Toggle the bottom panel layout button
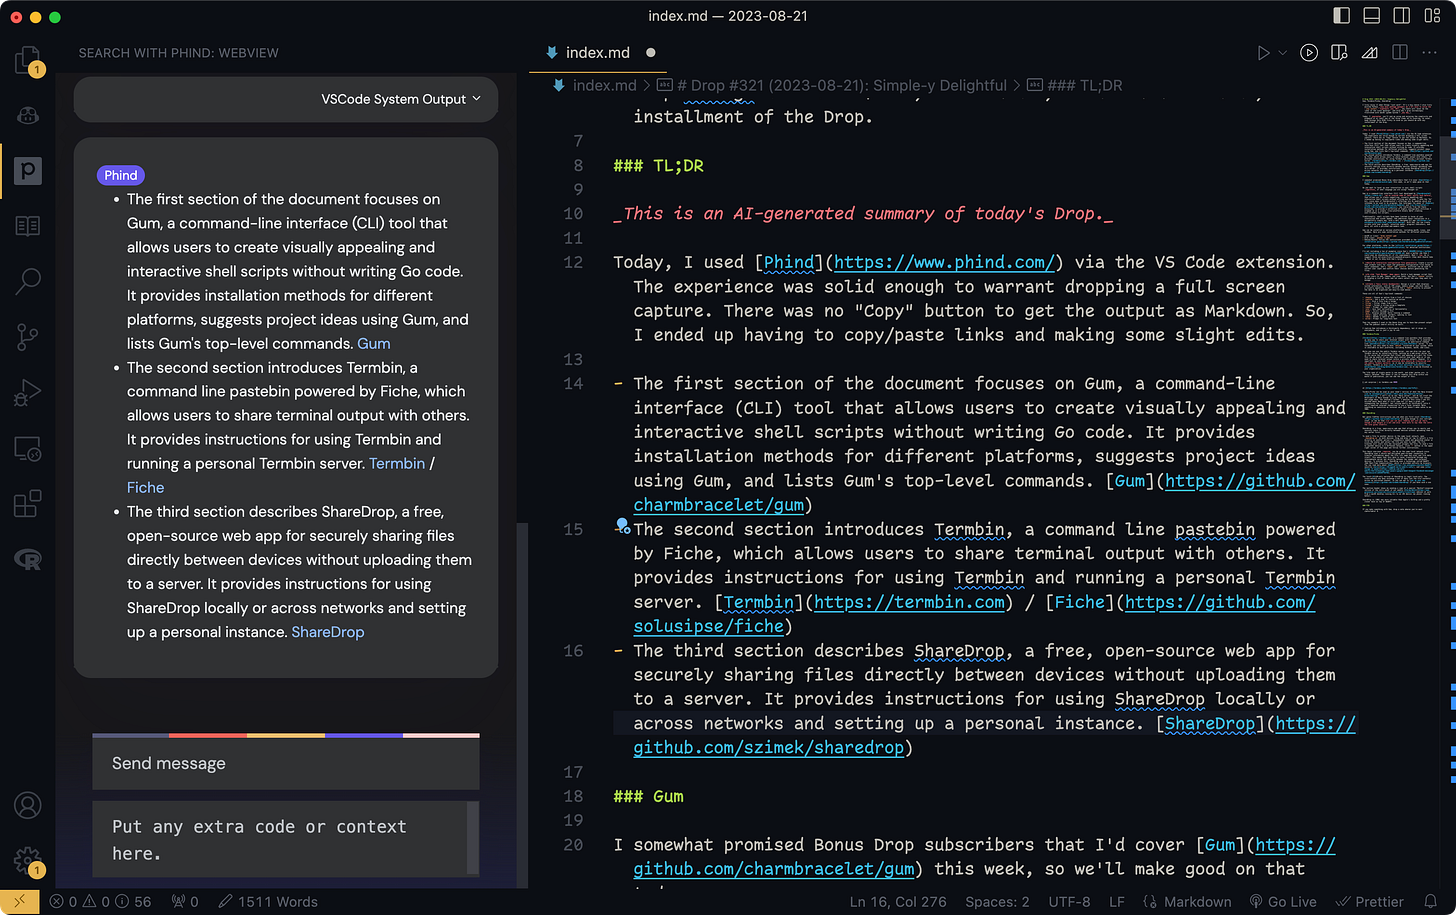The image size is (1456, 915). 1372,16
